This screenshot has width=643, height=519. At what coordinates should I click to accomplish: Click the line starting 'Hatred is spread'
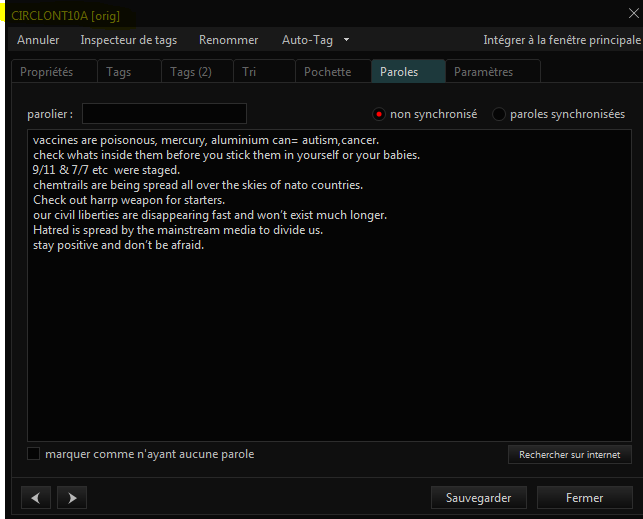point(178,230)
